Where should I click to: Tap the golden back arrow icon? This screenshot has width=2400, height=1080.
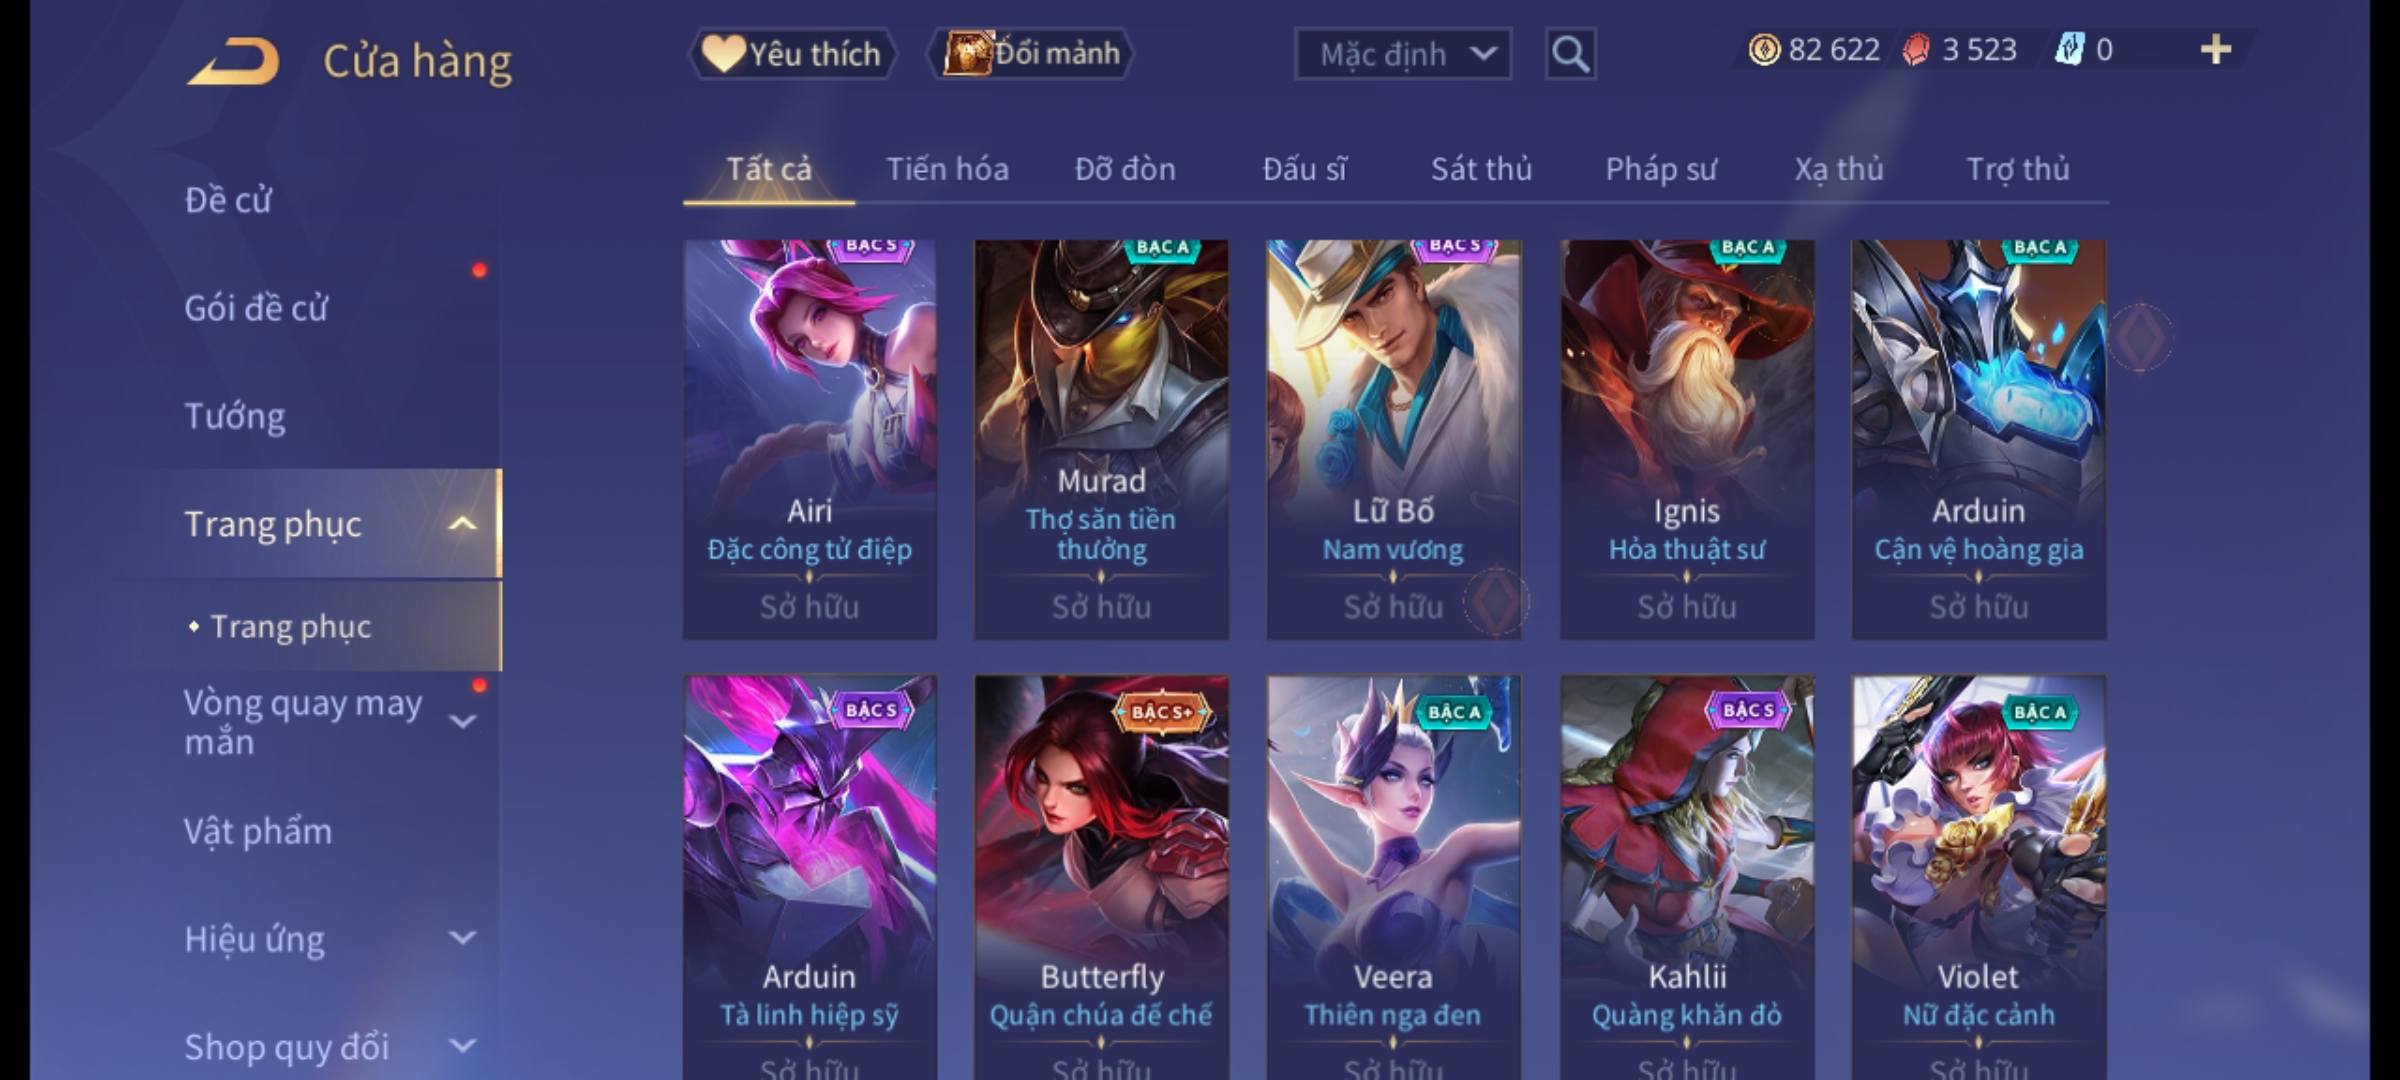[233, 62]
